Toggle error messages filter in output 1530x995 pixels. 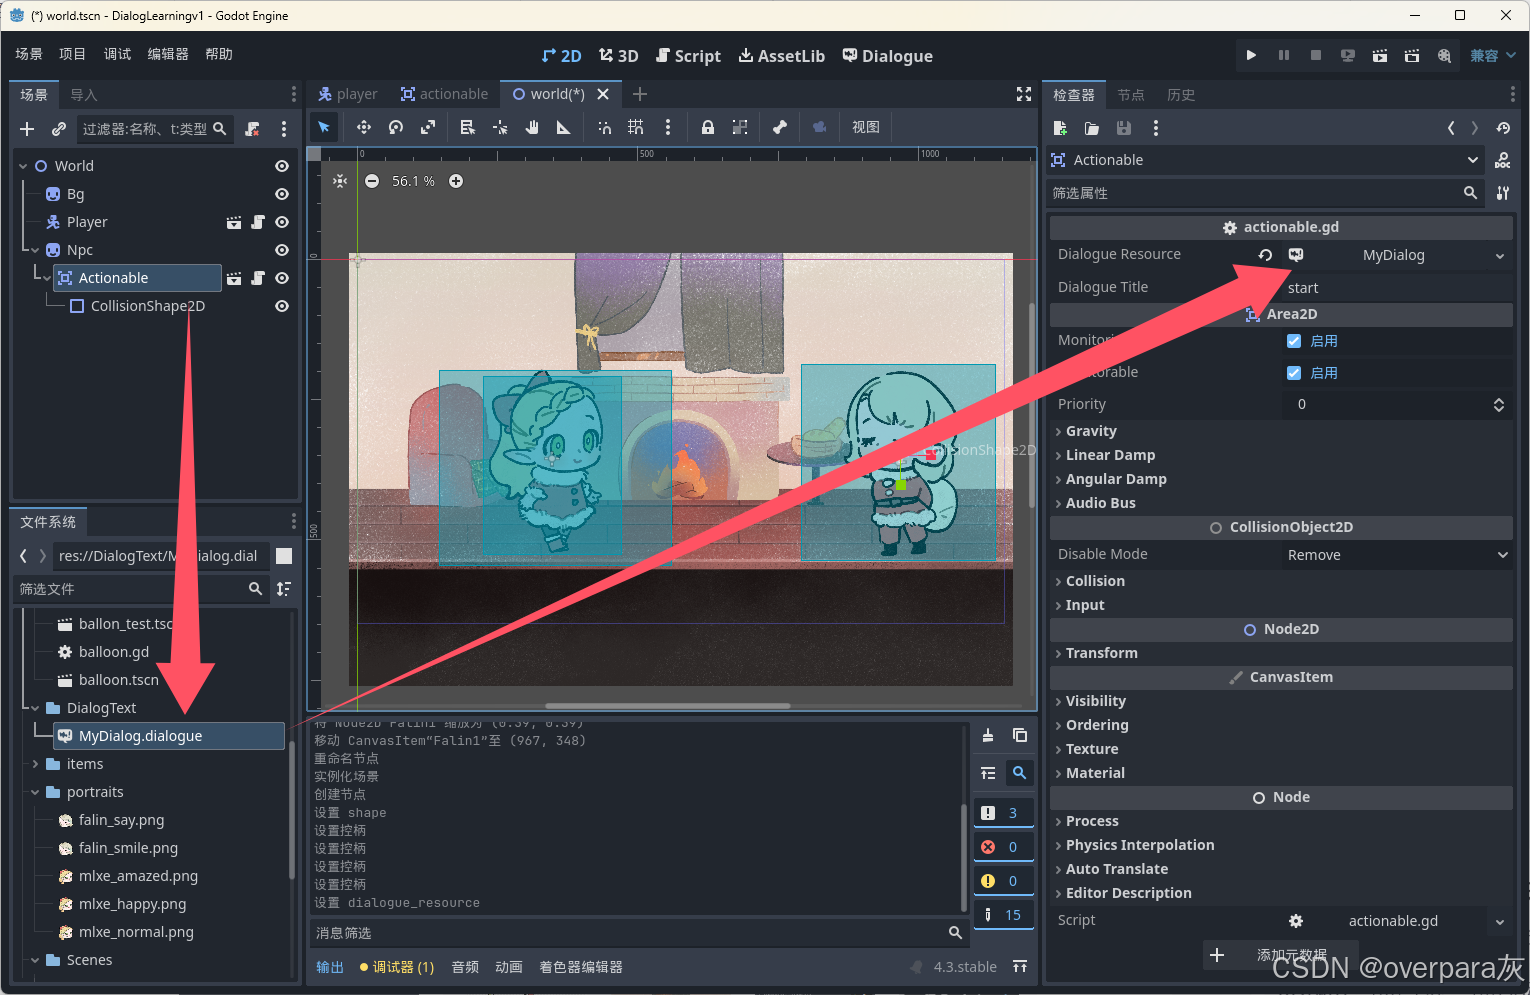[1003, 847]
